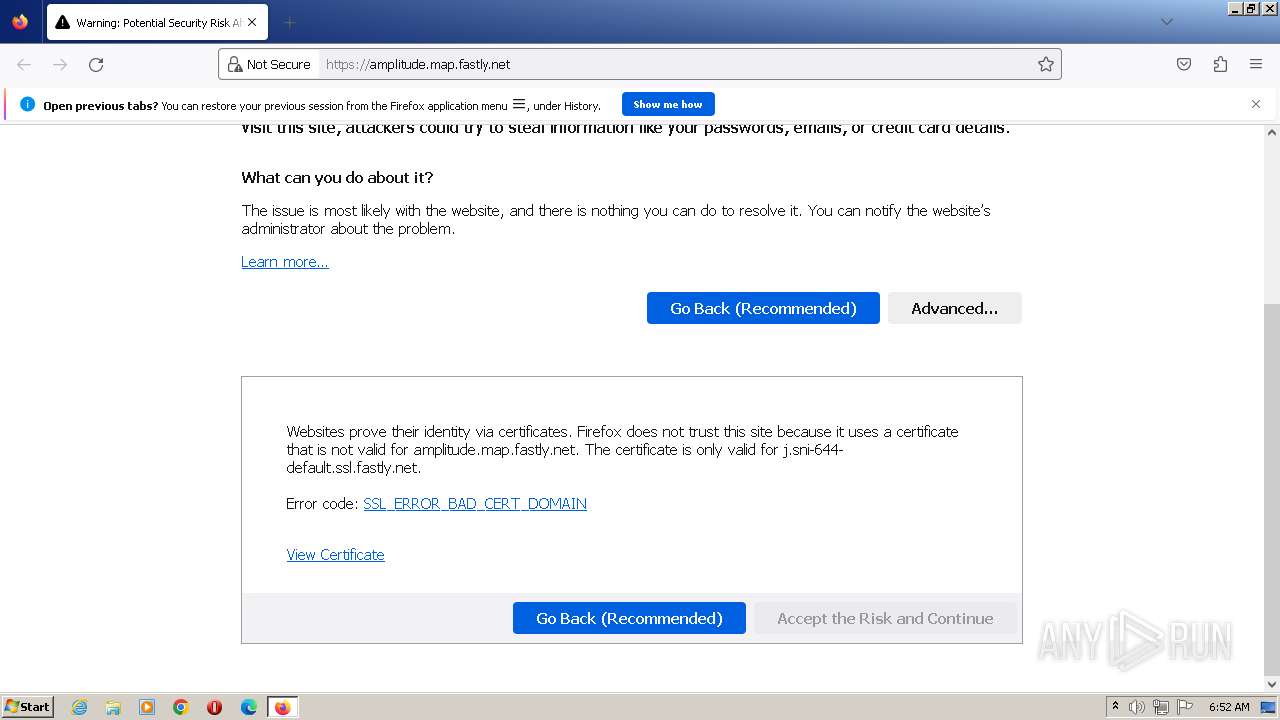Open the Extensions puzzle icon
1280x720 pixels.
pos(1220,64)
